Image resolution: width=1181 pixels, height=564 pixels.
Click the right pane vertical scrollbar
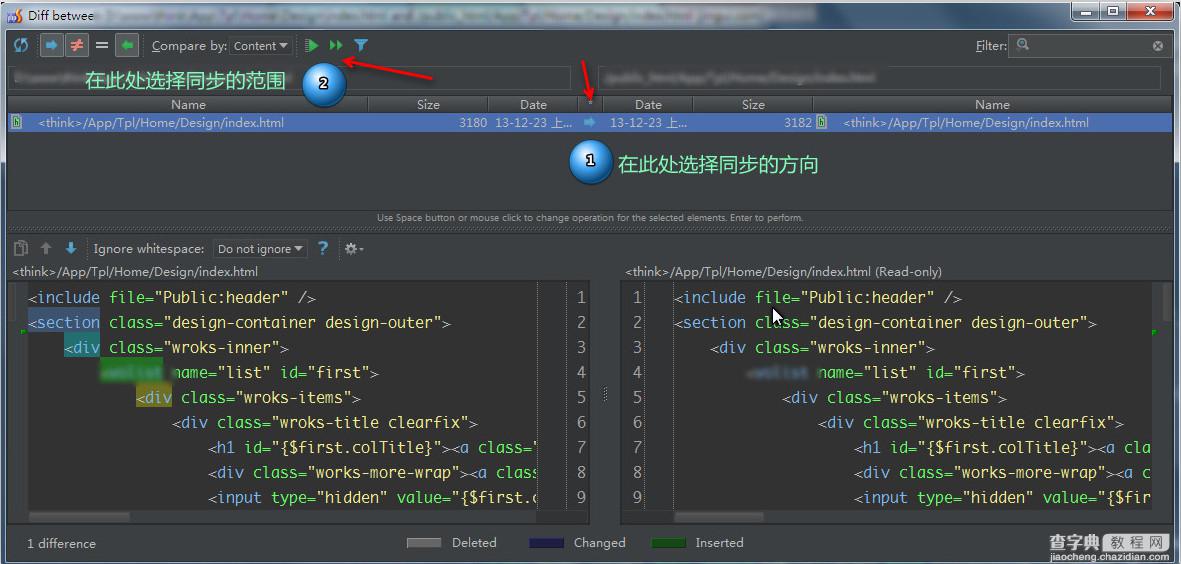(x=1167, y=301)
